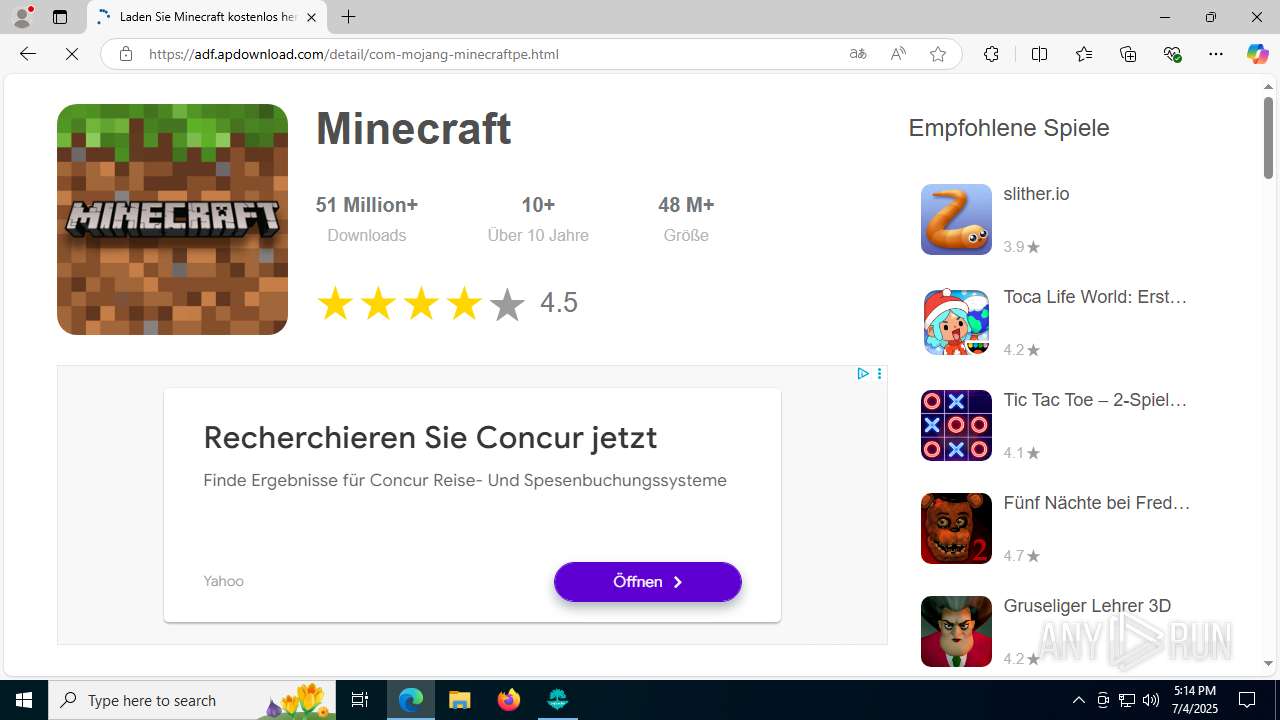This screenshot has width=1280, height=720.
Task: Open the network status tray icon
Action: coord(1127,700)
